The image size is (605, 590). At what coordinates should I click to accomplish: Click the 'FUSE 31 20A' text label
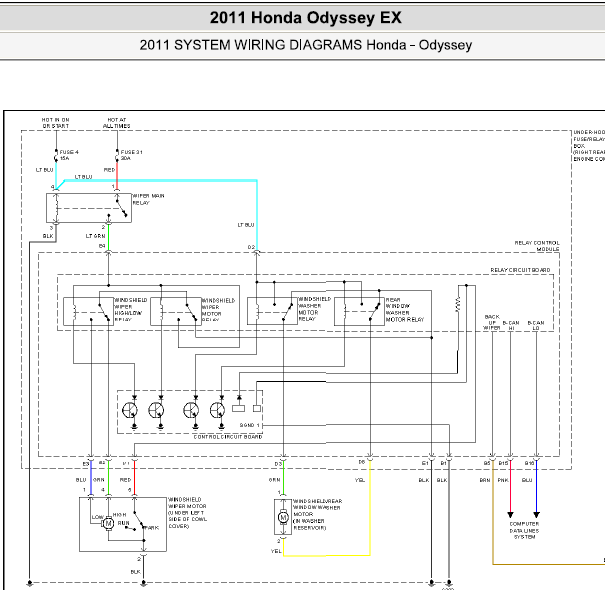pos(132,155)
